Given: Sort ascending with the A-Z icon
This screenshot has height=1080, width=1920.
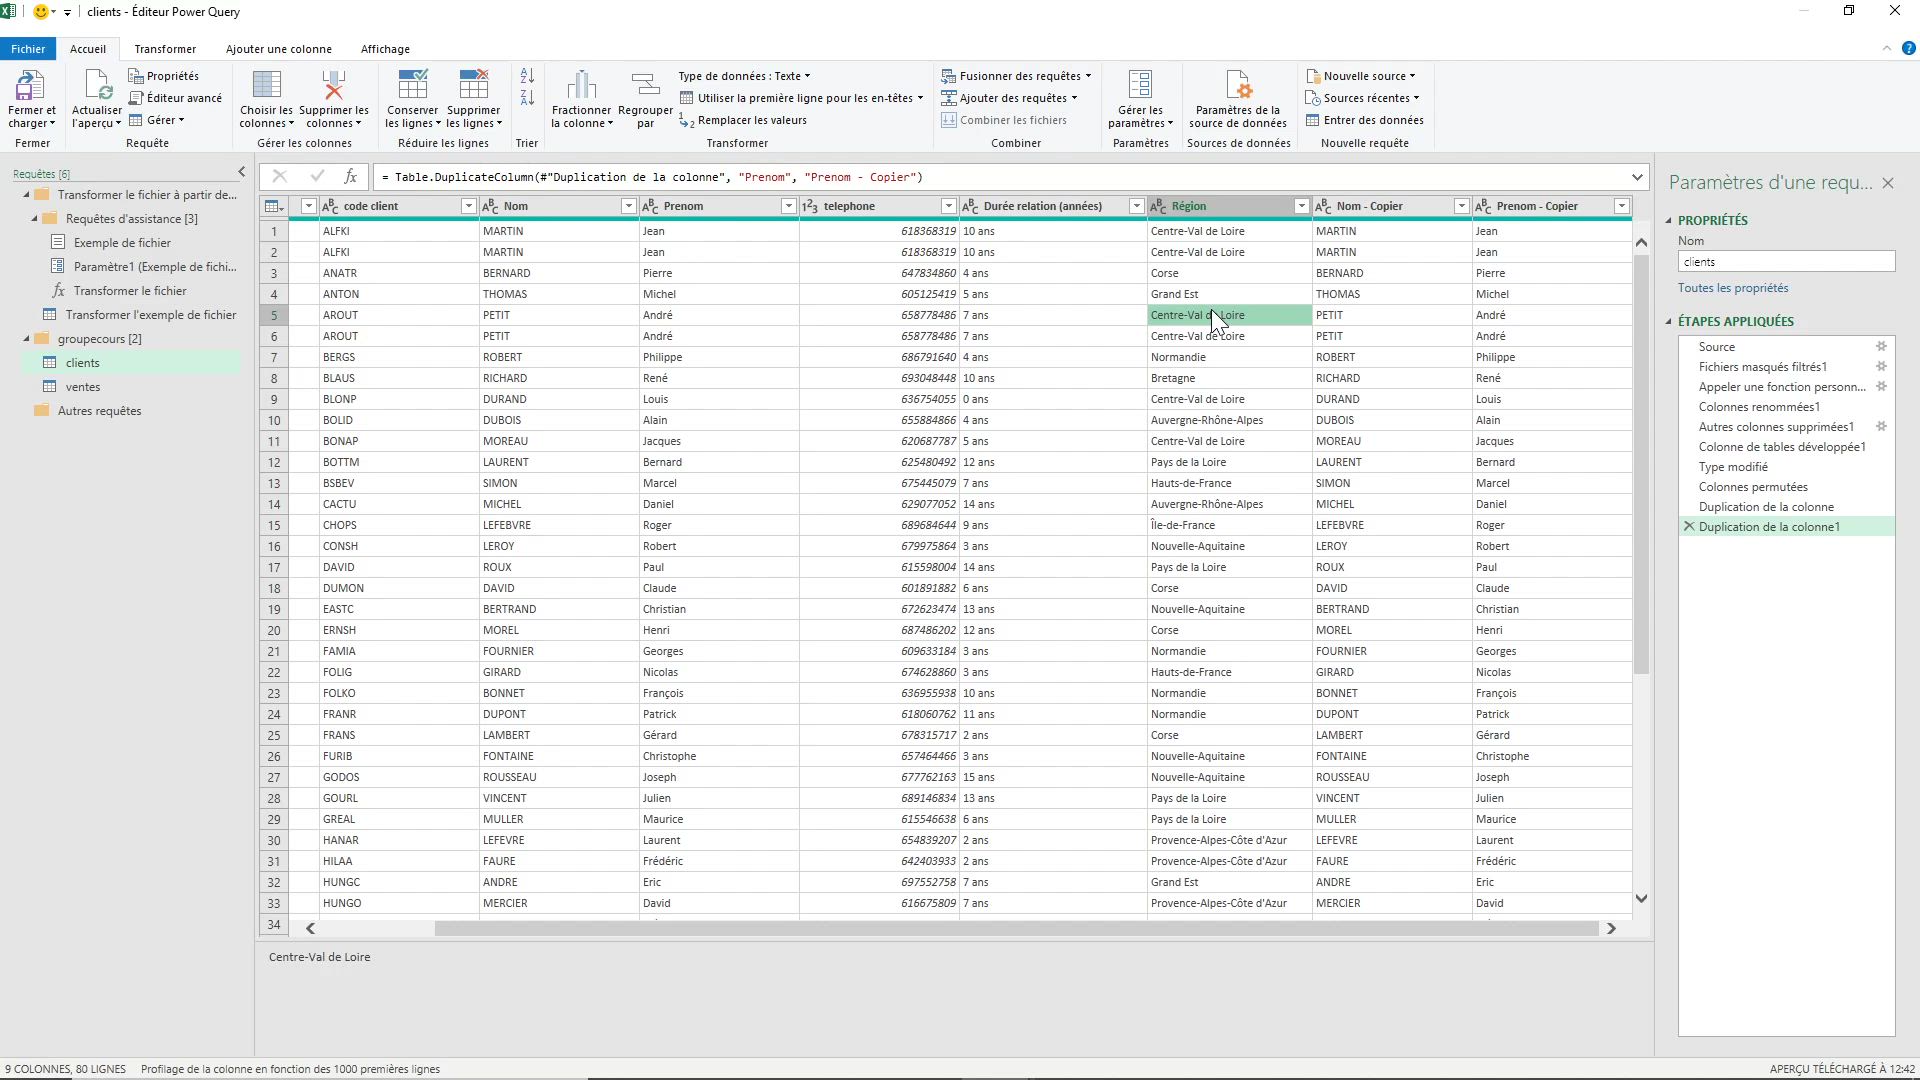Looking at the screenshot, I should pyautogui.click(x=527, y=76).
